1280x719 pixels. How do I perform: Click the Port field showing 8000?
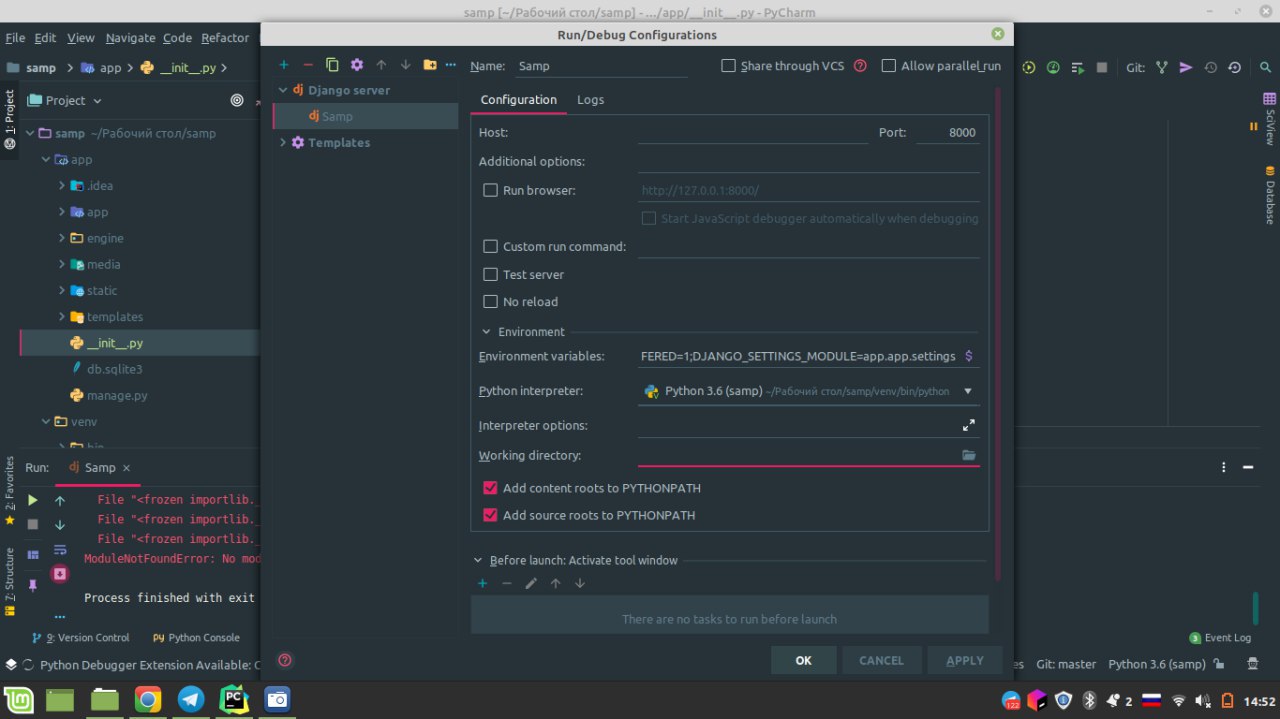click(947, 132)
